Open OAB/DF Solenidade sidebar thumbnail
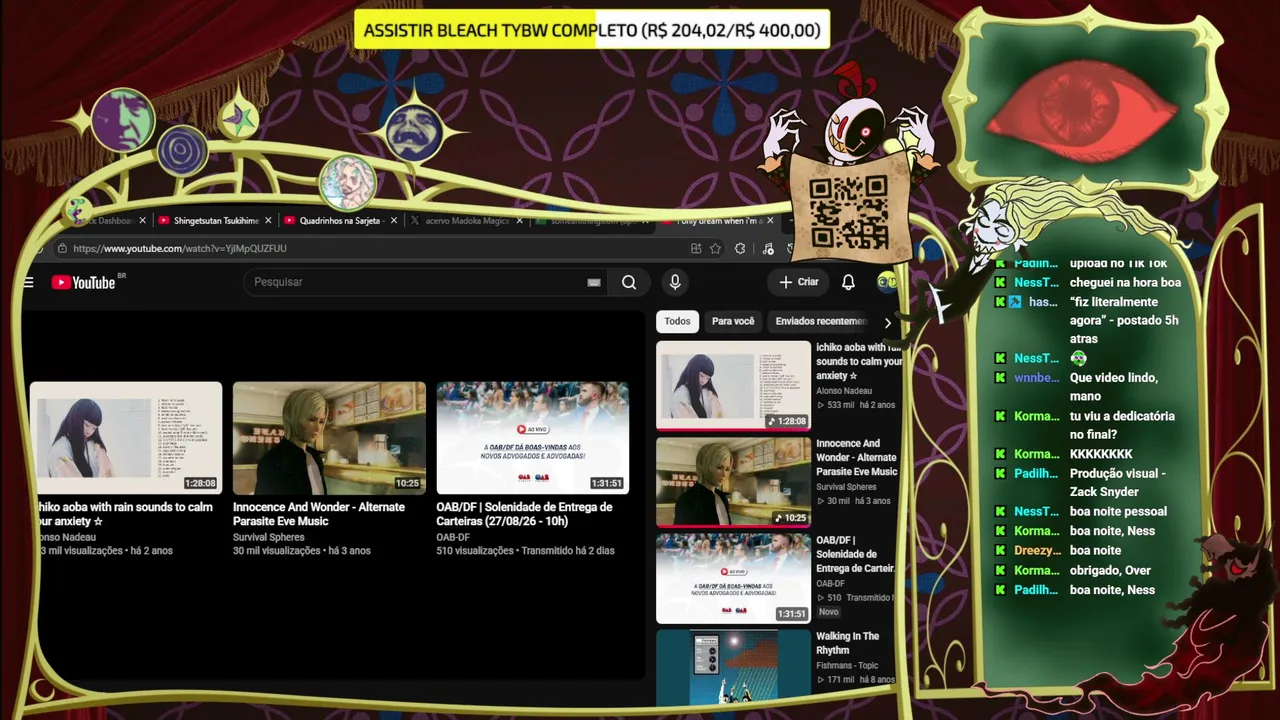 click(733, 578)
